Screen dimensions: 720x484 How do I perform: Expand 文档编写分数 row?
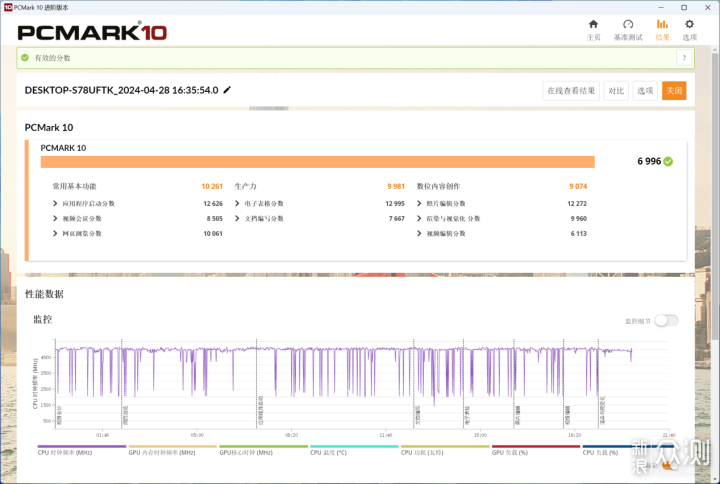point(237,219)
